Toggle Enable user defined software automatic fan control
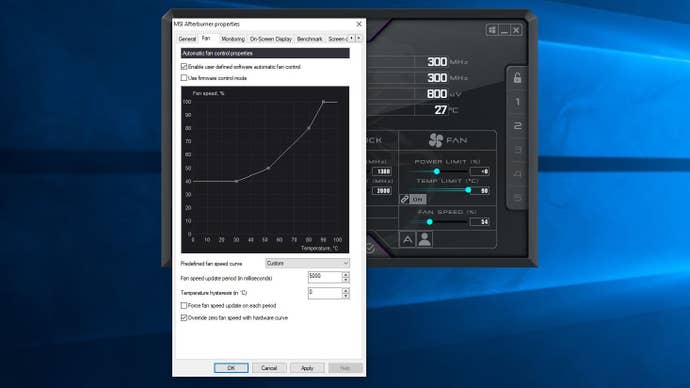The height and width of the screenshot is (388, 690). click(x=184, y=67)
